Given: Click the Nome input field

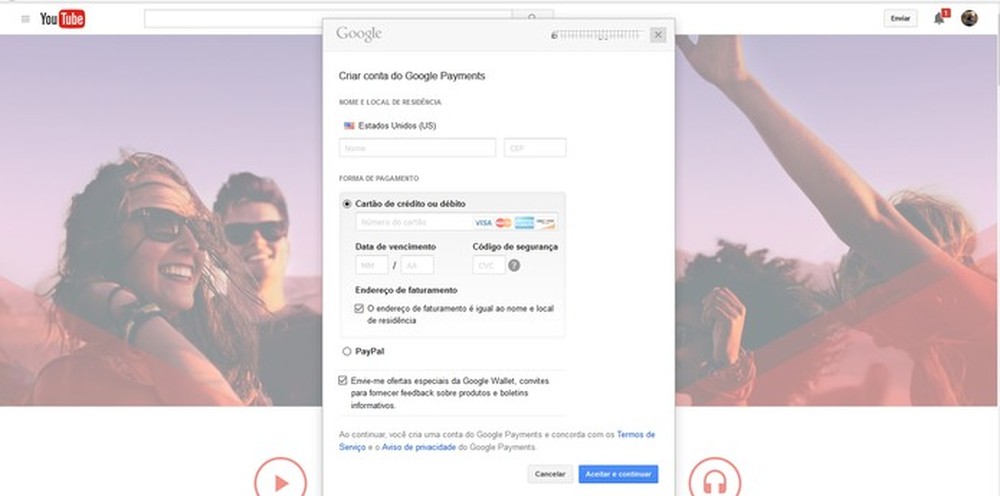Looking at the screenshot, I should (418, 148).
